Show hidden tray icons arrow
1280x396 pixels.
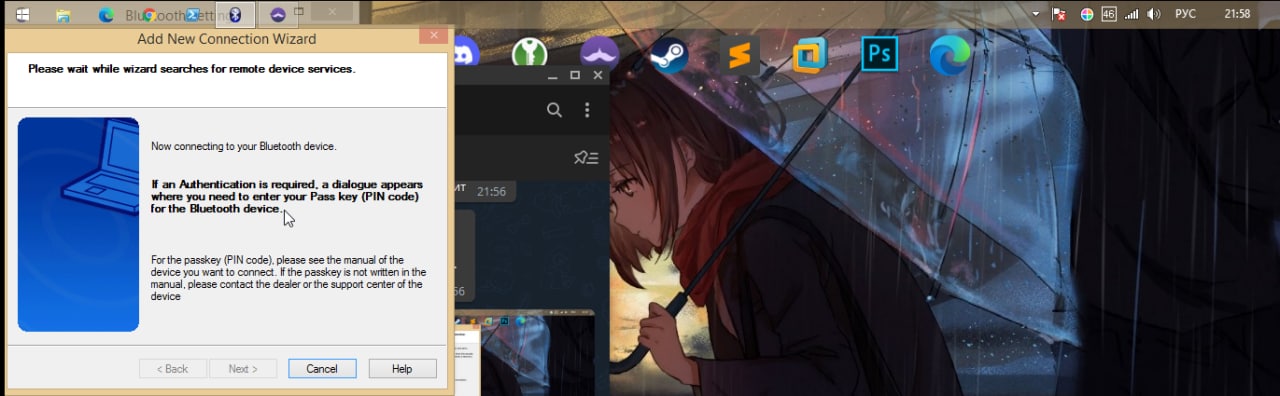click(x=1036, y=14)
